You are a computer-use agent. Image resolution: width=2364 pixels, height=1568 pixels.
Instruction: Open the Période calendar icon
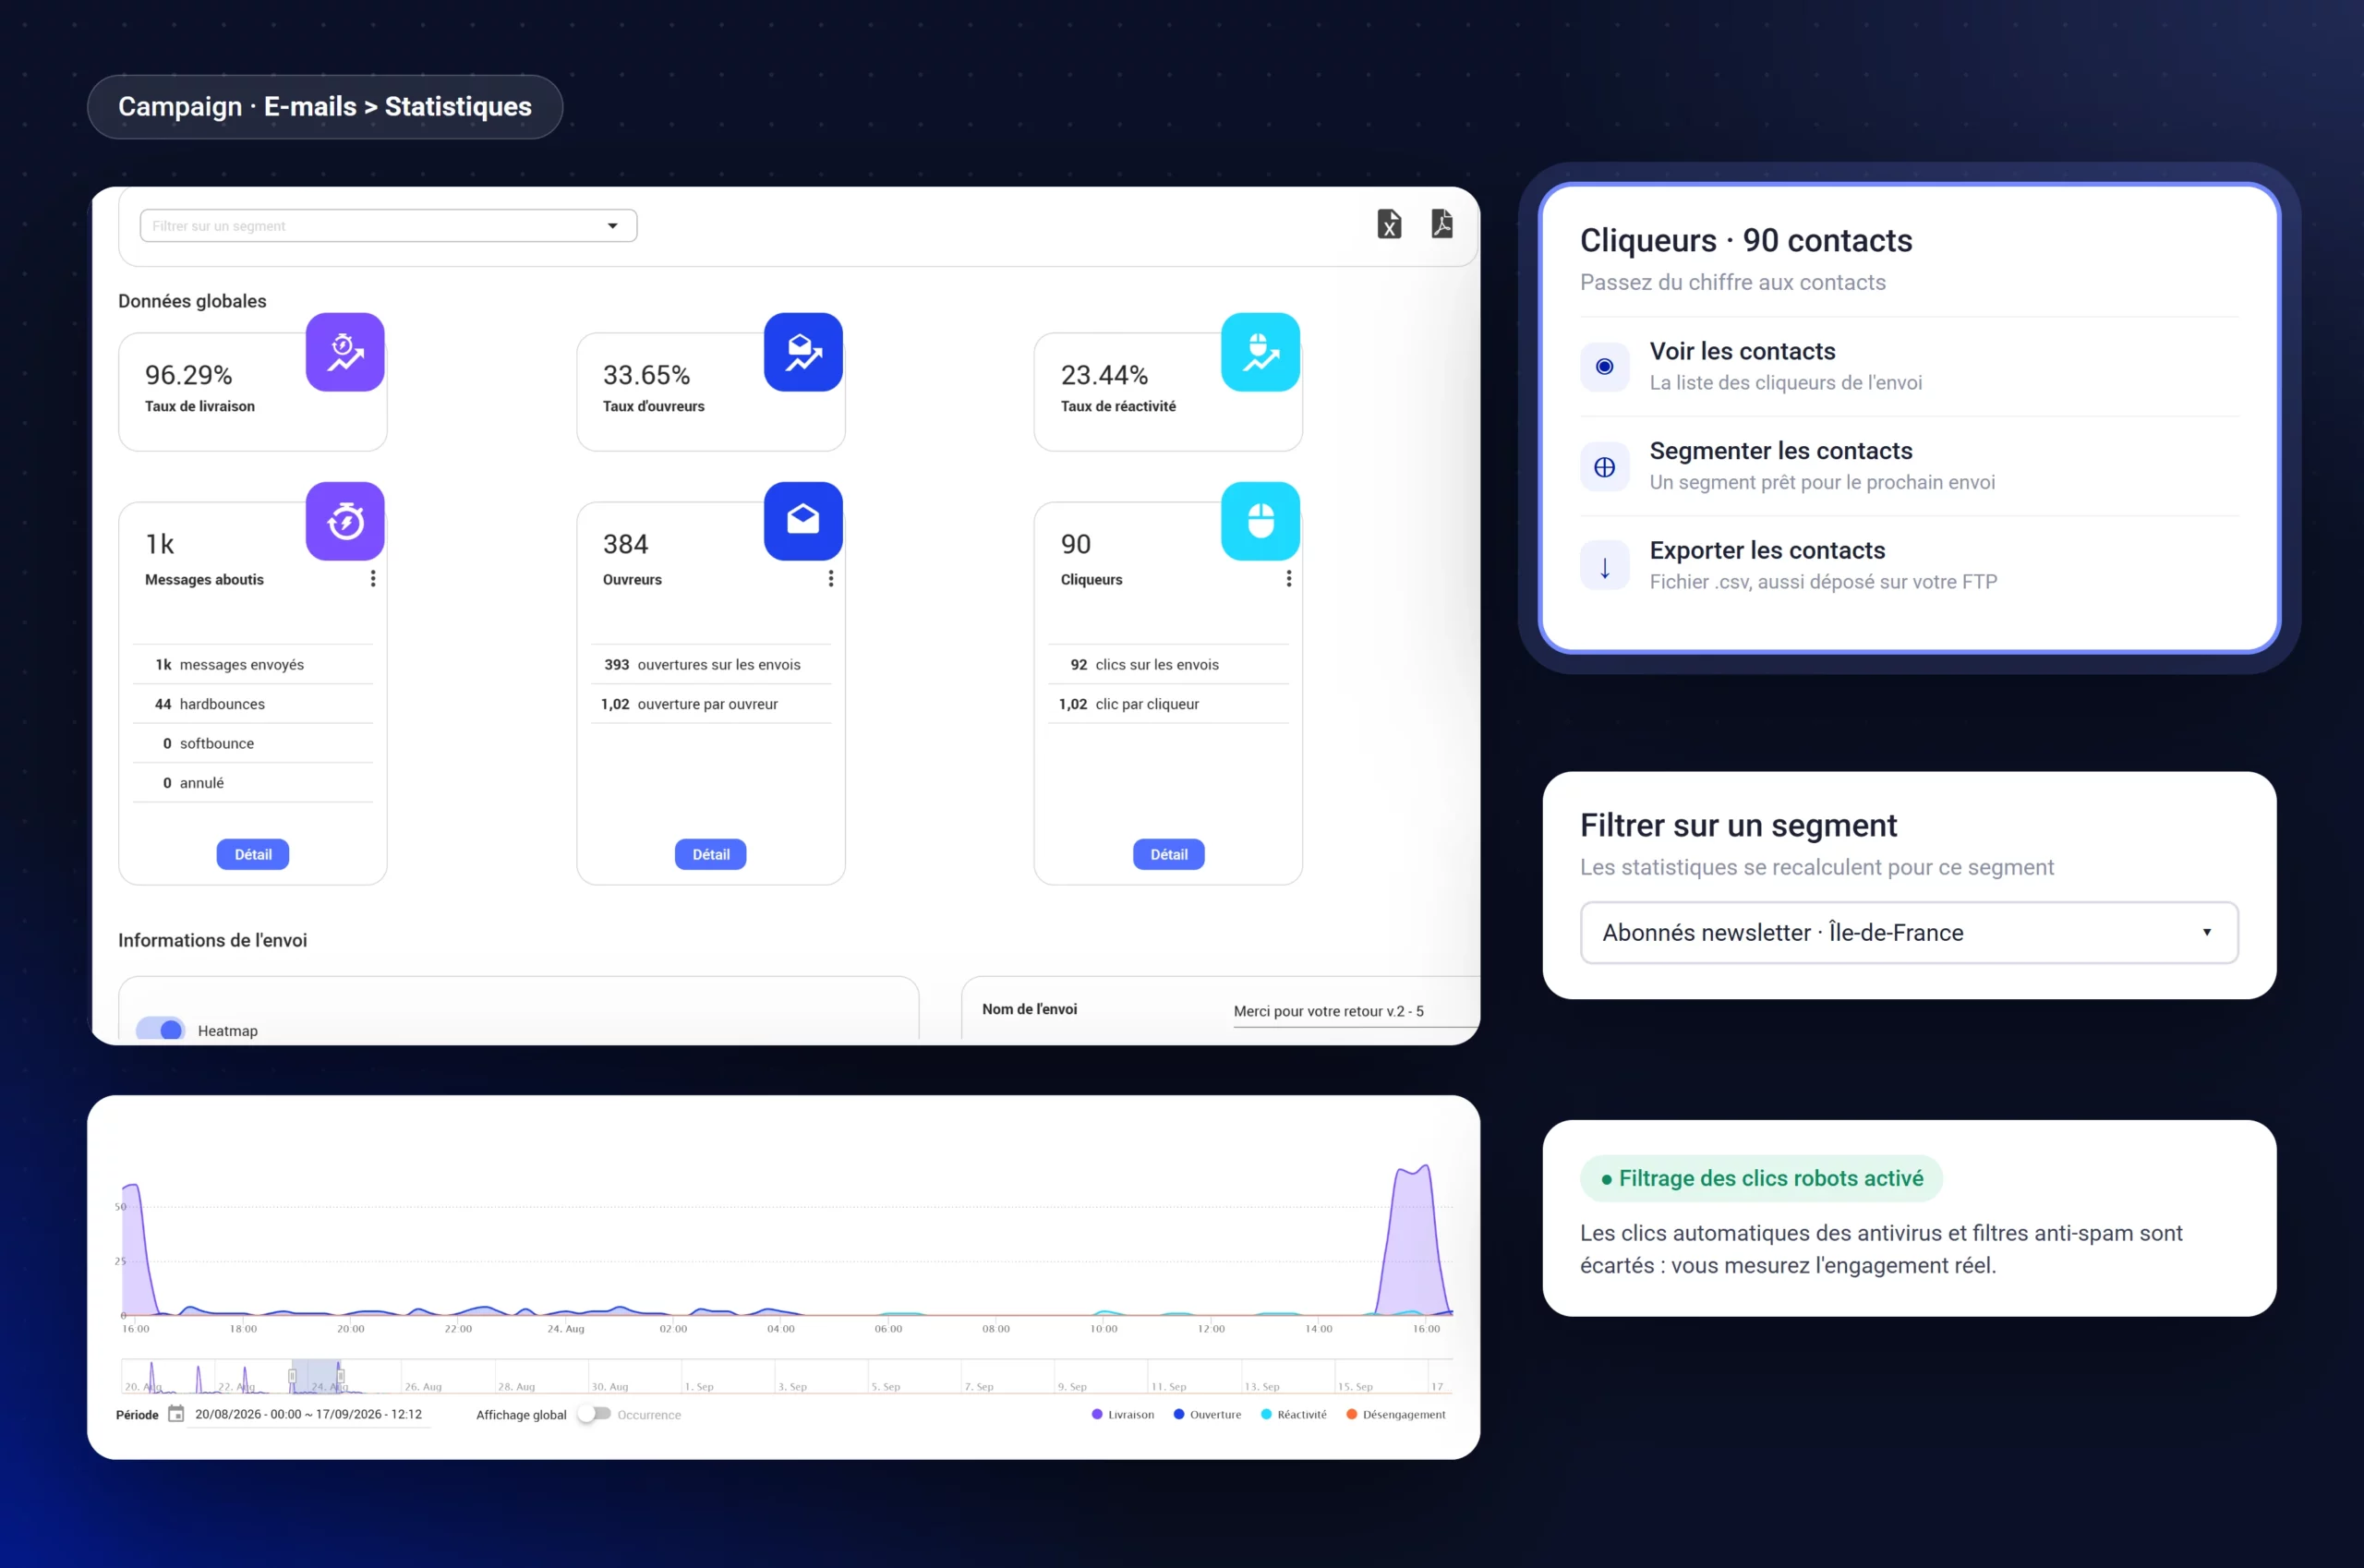point(176,1414)
